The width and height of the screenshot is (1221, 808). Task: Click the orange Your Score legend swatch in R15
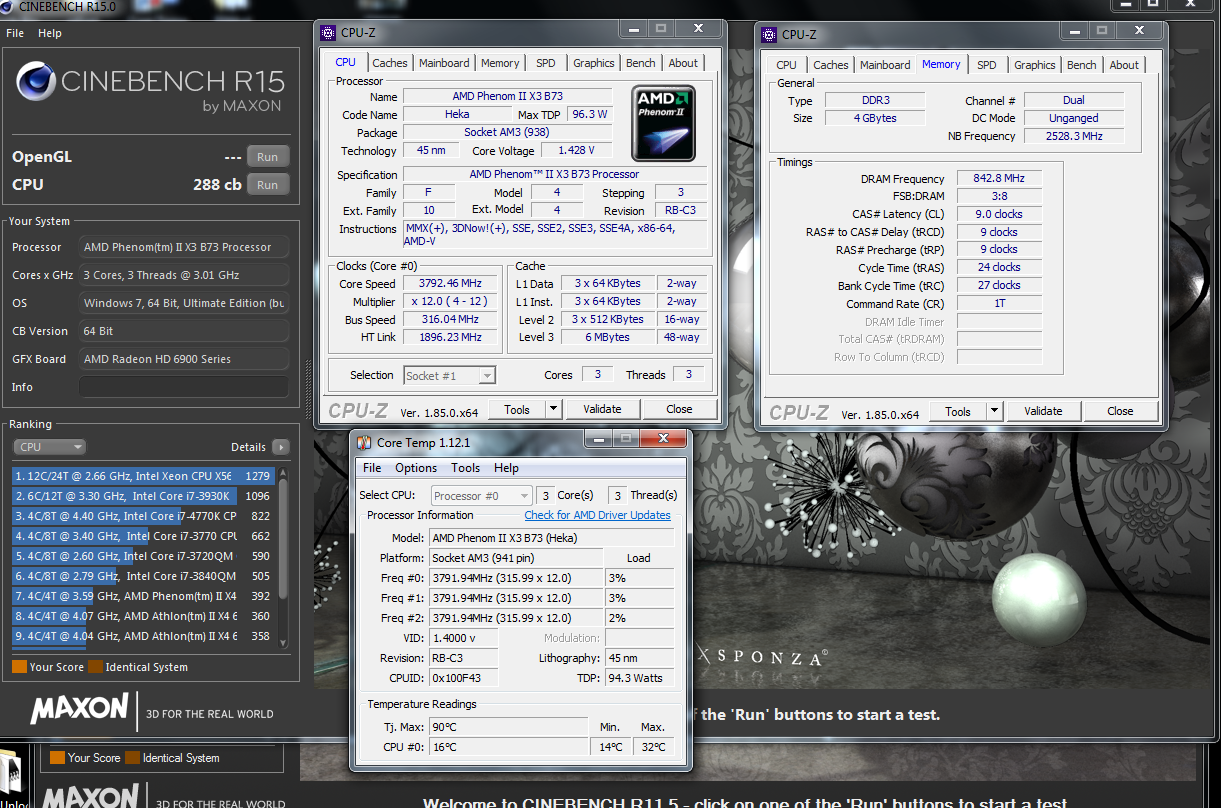coord(19,667)
